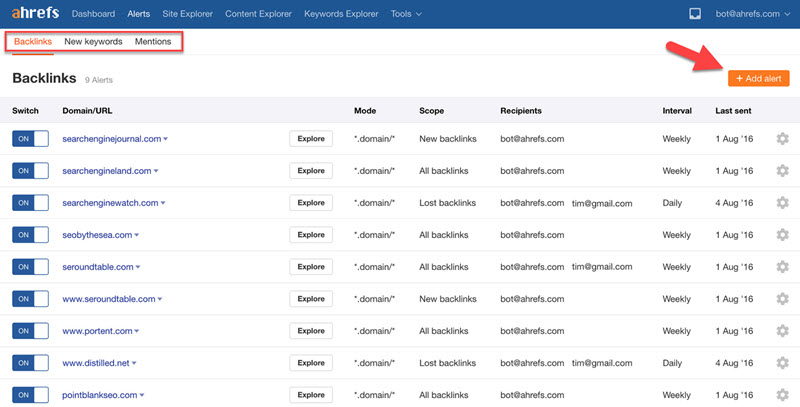The height and width of the screenshot is (407, 800).
Task: Switch to the New keywords tab
Action: [93, 42]
